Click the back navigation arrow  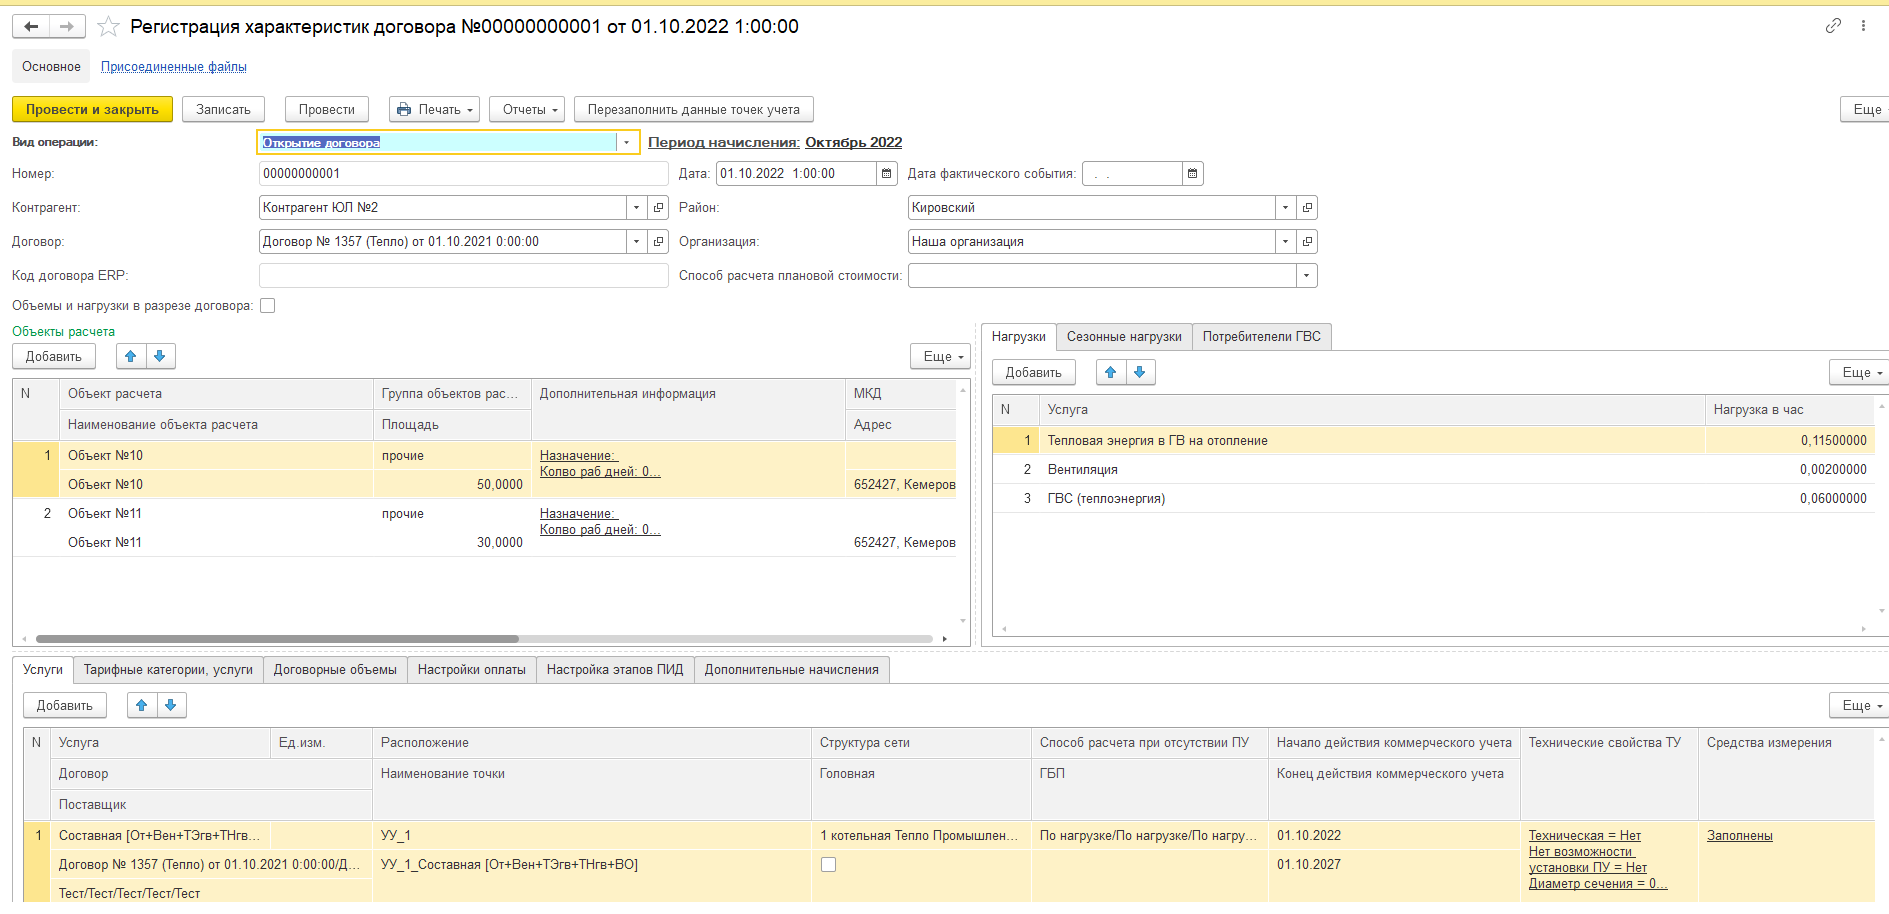coord(31,27)
